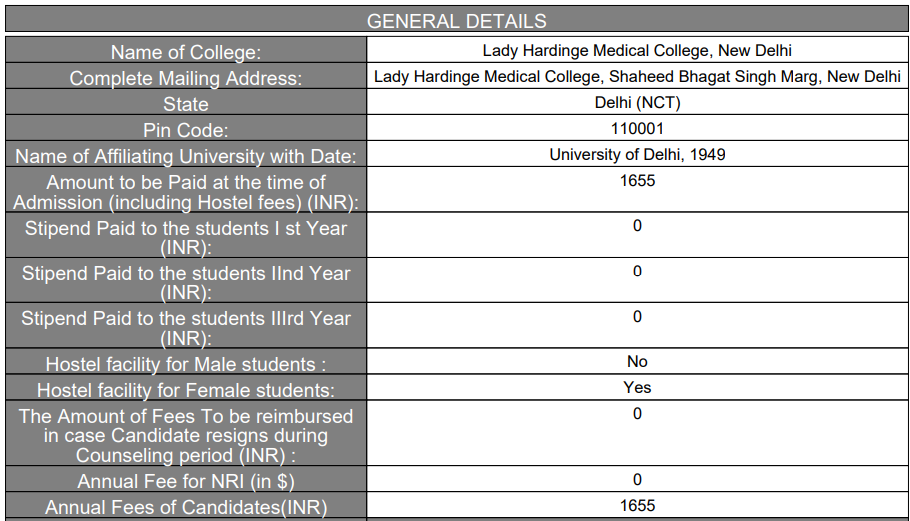Select the Delhi (NCT) value

click(x=637, y=102)
